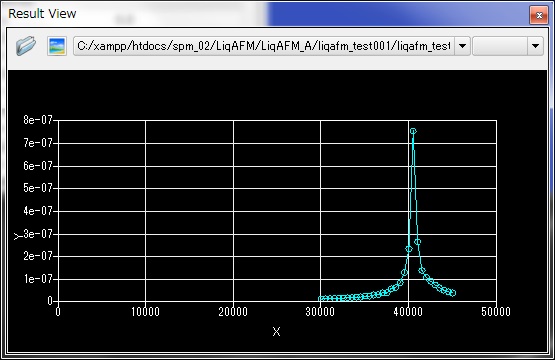Click the peak data point near 7.5e-07

(x=413, y=131)
